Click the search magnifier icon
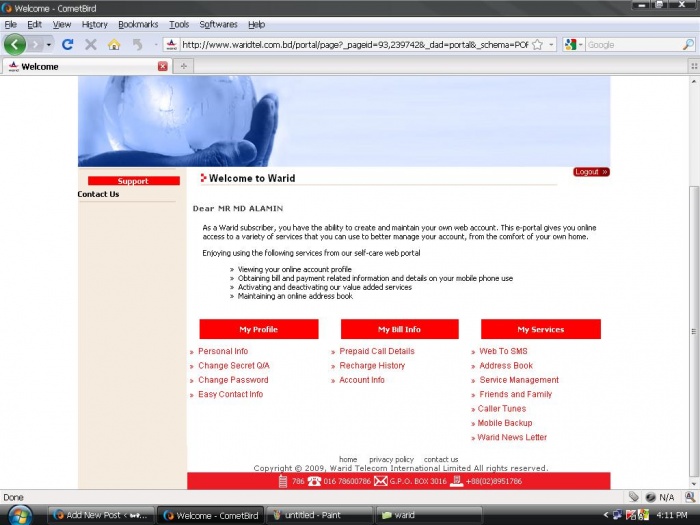 (688, 45)
